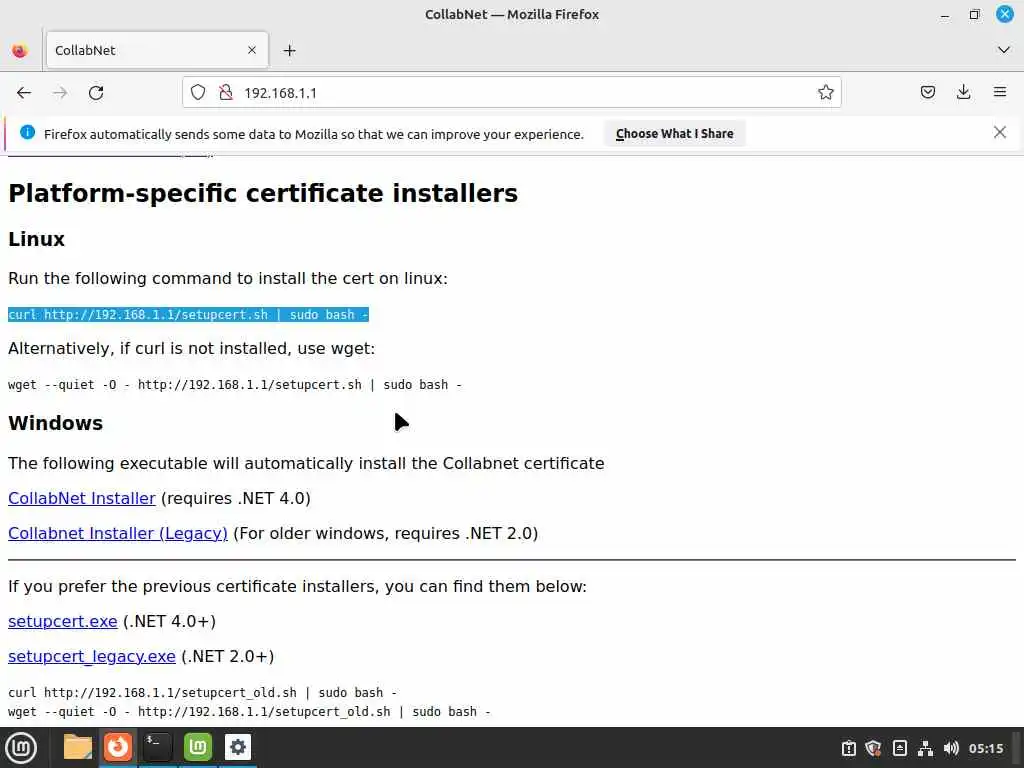1024x768 pixels.
Task: Click the curl setupcert_old.sh command line
Action: click(x=202, y=692)
